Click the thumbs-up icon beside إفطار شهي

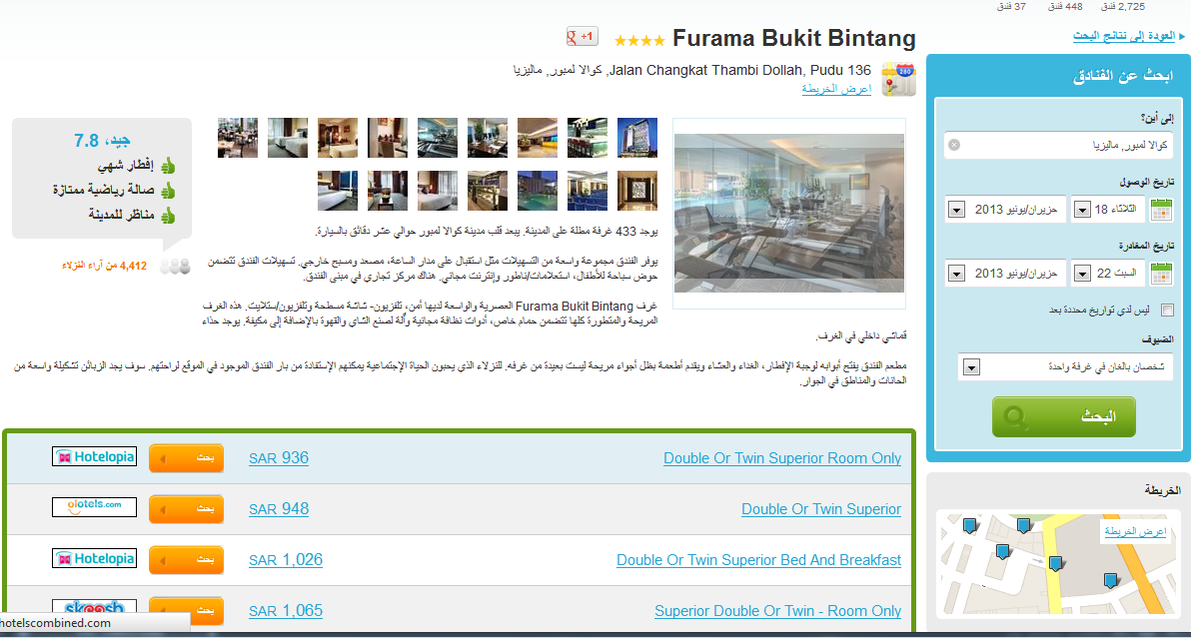pyautogui.click(x=168, y=166)
